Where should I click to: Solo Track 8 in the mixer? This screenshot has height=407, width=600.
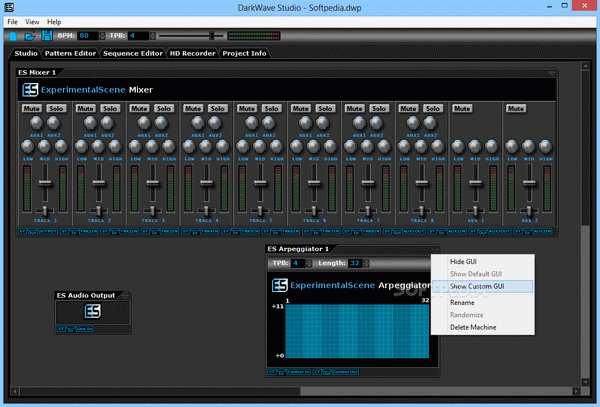[x=433, y=109]
